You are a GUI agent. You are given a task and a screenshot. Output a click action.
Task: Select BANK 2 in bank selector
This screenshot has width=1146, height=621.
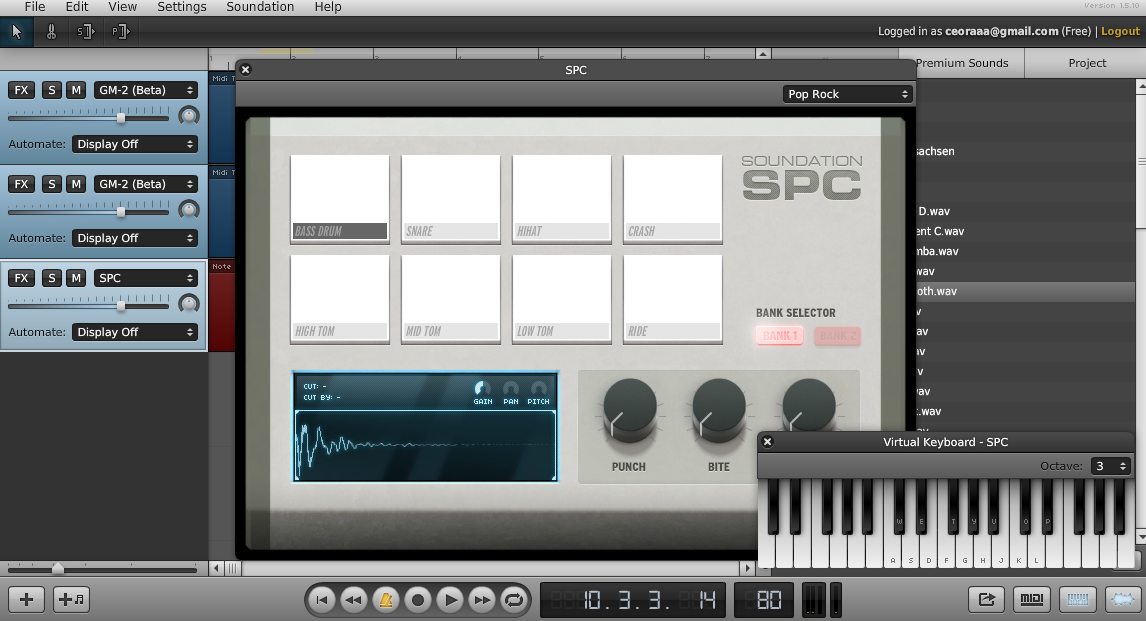point(837,335)
